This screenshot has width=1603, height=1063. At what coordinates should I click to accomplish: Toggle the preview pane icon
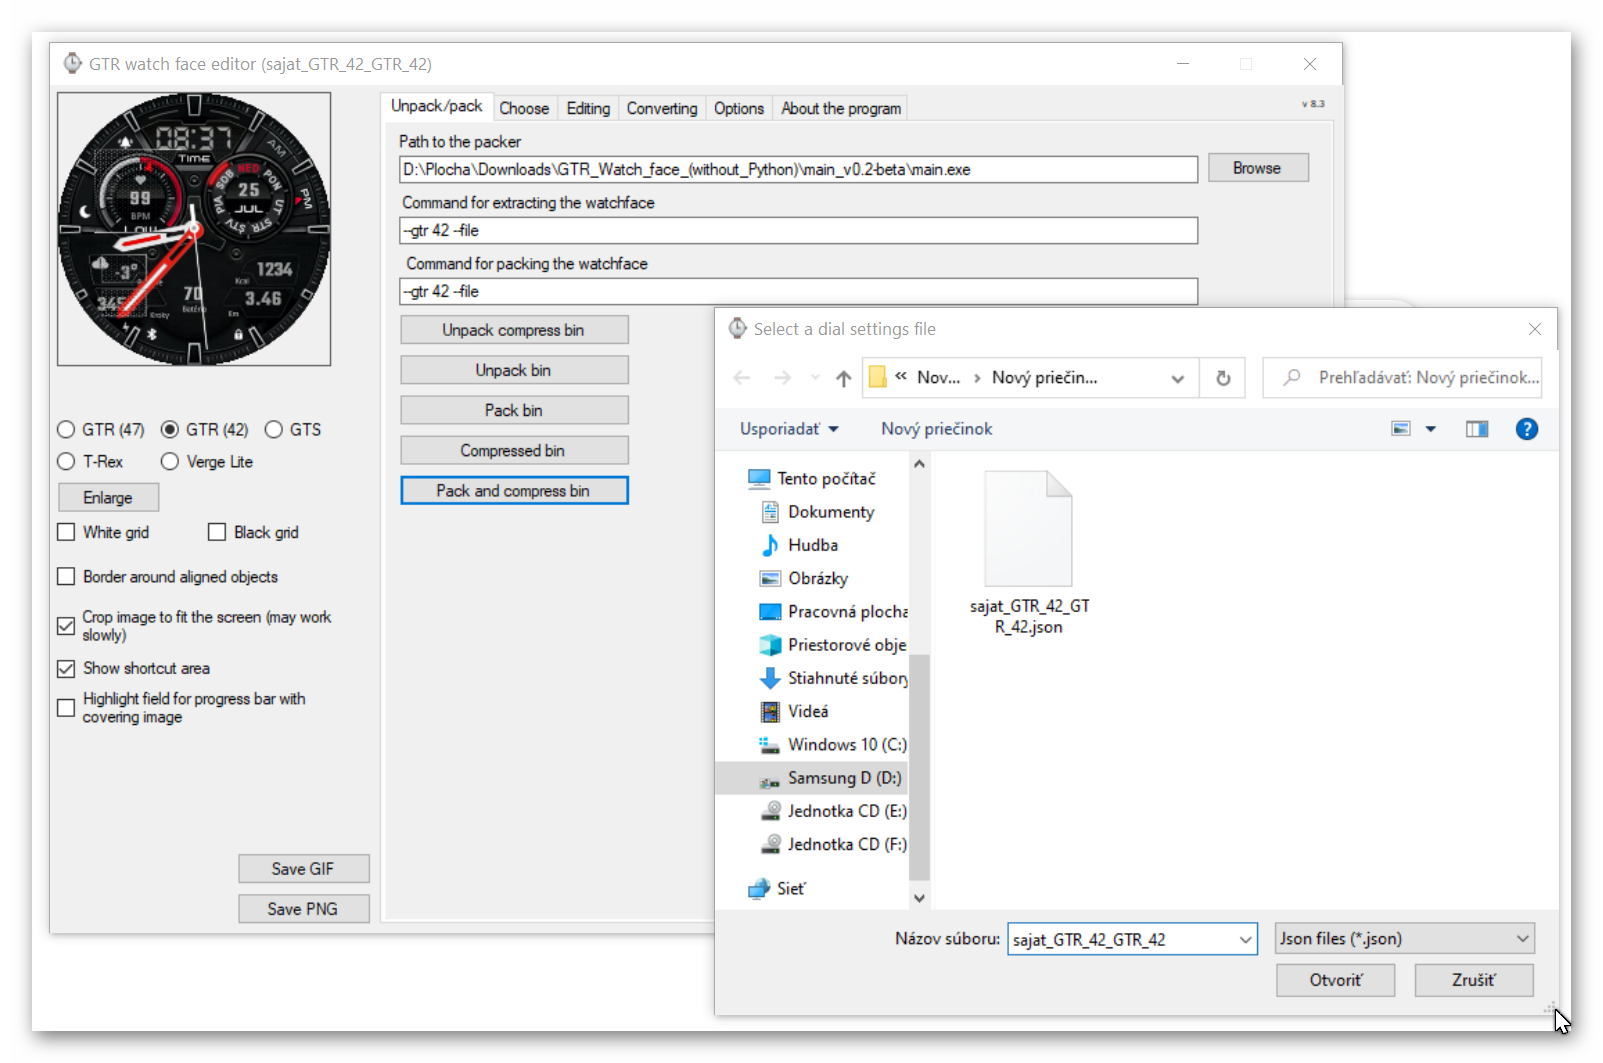(x=1476, y=429)
